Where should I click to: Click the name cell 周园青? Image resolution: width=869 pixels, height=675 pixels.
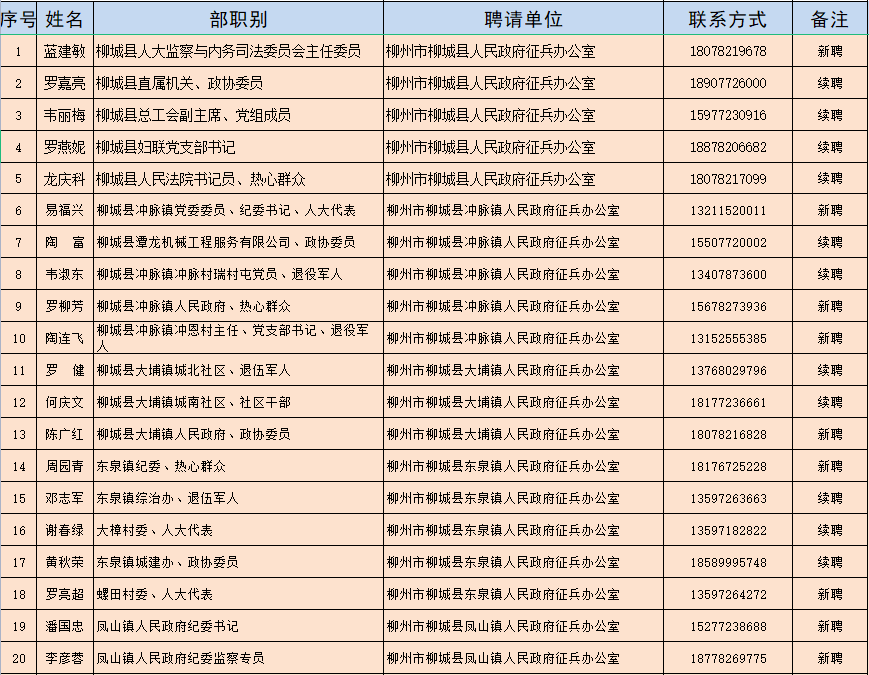coord(65,466)
